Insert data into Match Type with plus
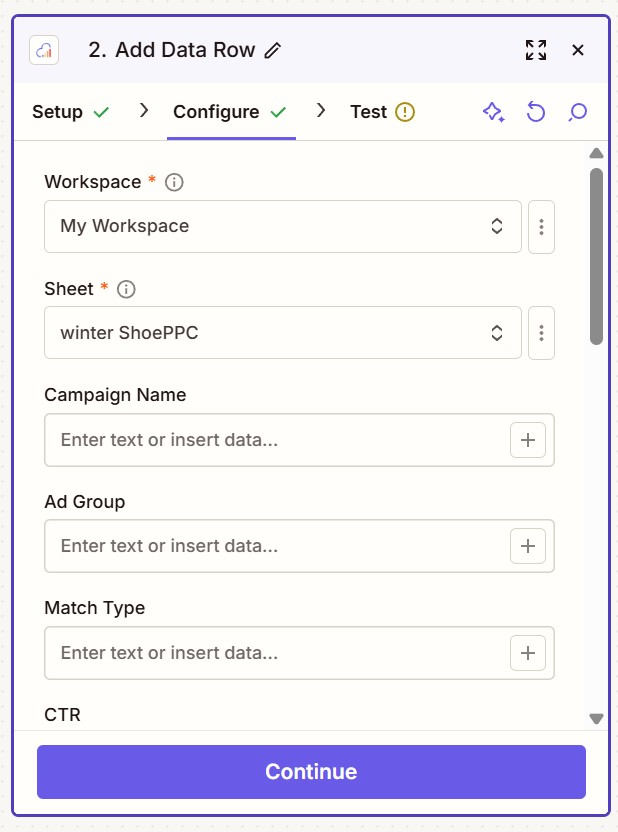The height and width of the screenshot is (832, 618). tap(528, 653)
